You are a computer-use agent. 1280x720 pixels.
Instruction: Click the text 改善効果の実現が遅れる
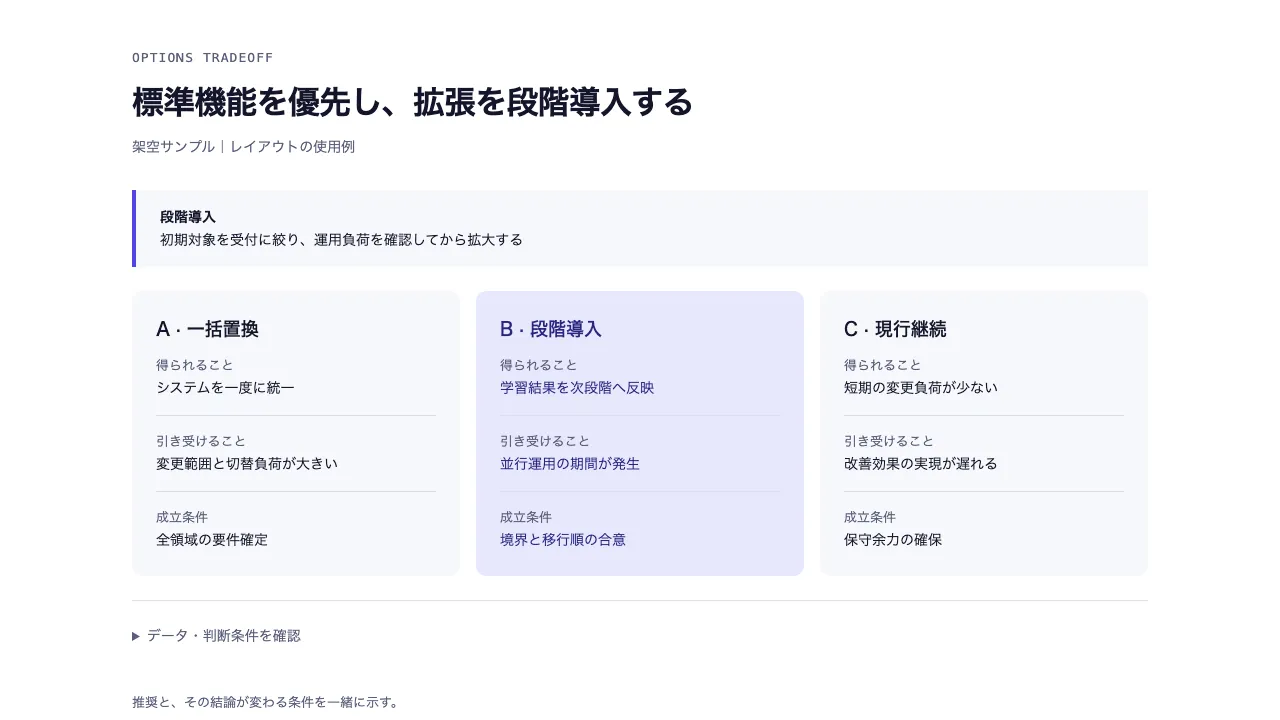921,464
